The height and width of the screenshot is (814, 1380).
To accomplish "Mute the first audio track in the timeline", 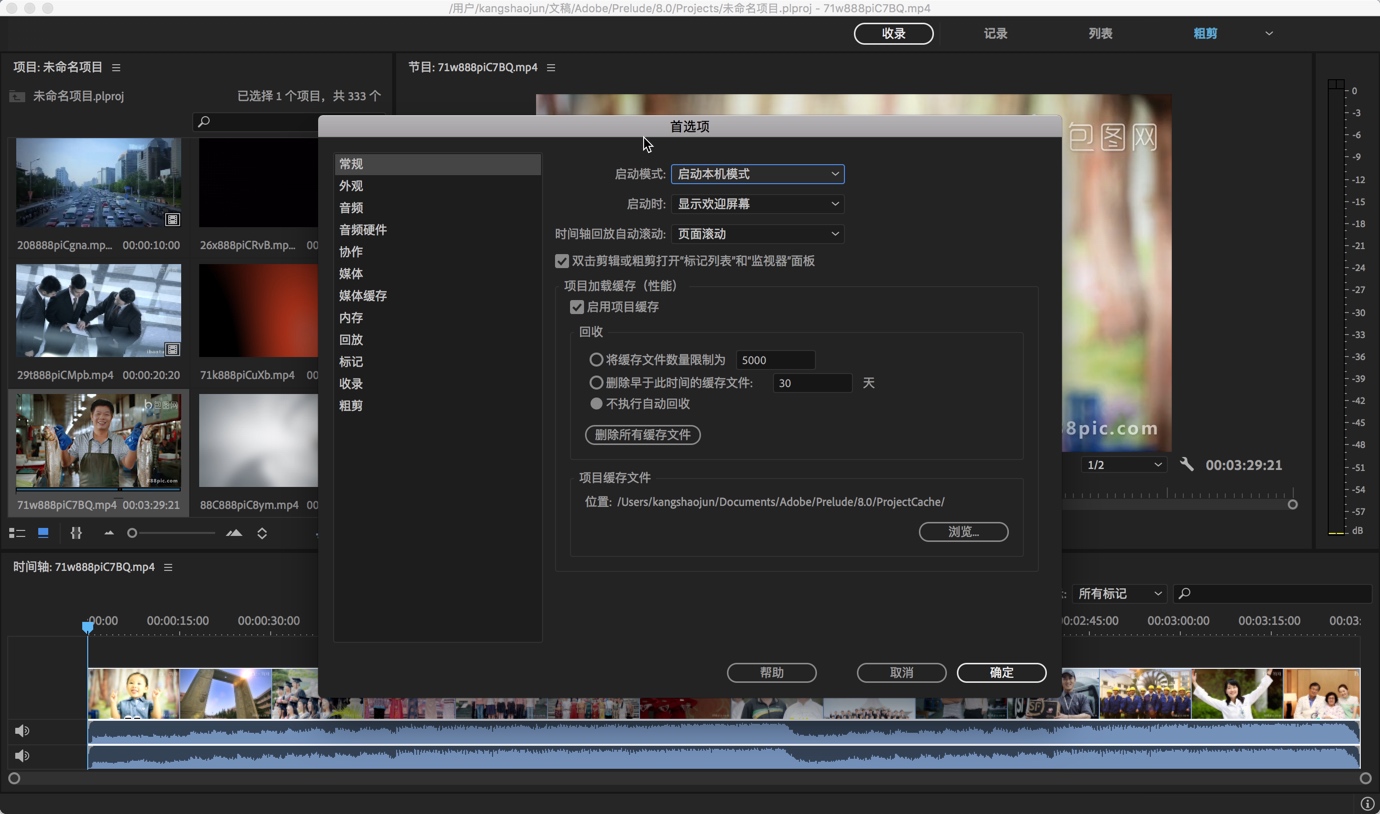I will point(21,731).
